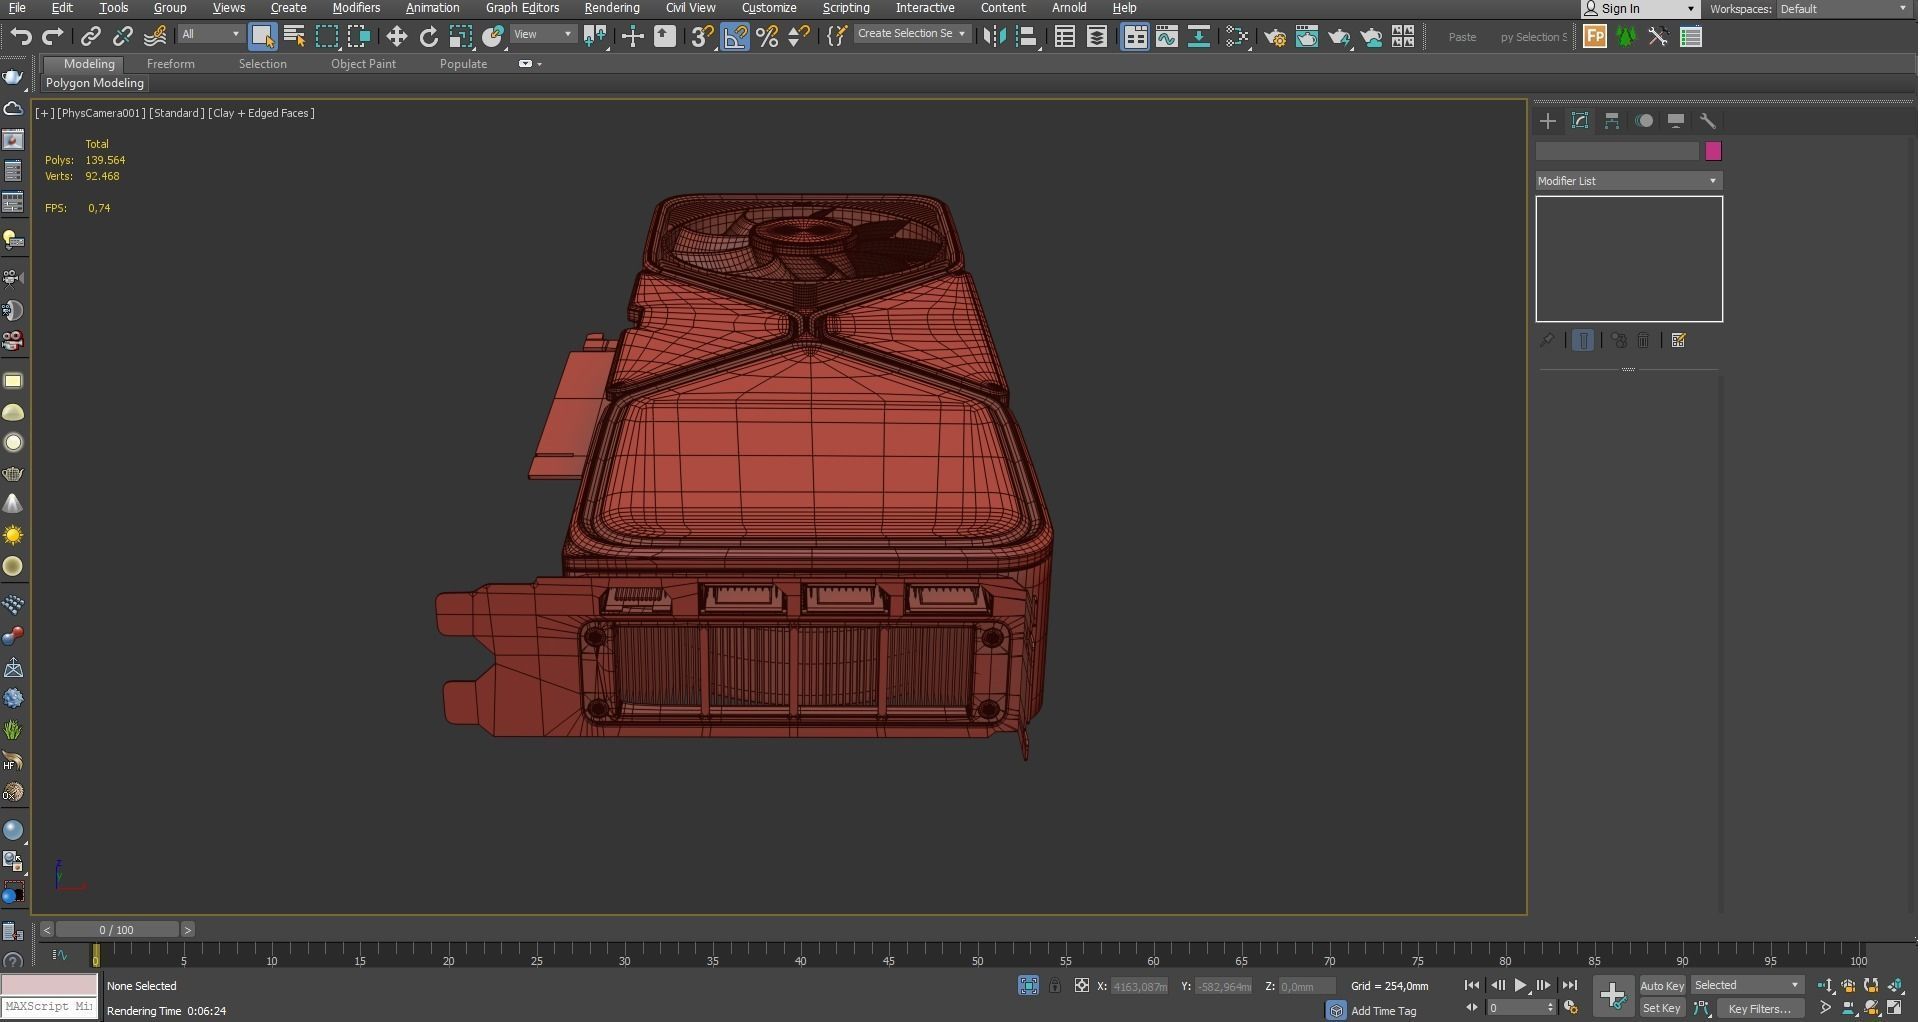Screen dimensions: 1920x1022
Task: Open the Modifiers menu
Action: pos(356,8)
